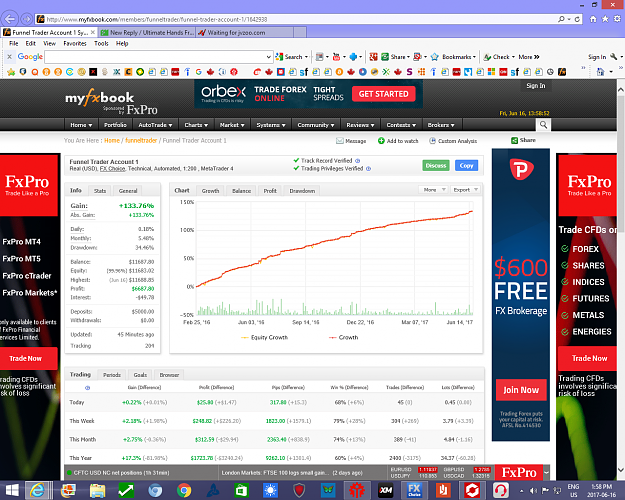
Task: Switch to the Periods tab
Action: click(112, 375)
